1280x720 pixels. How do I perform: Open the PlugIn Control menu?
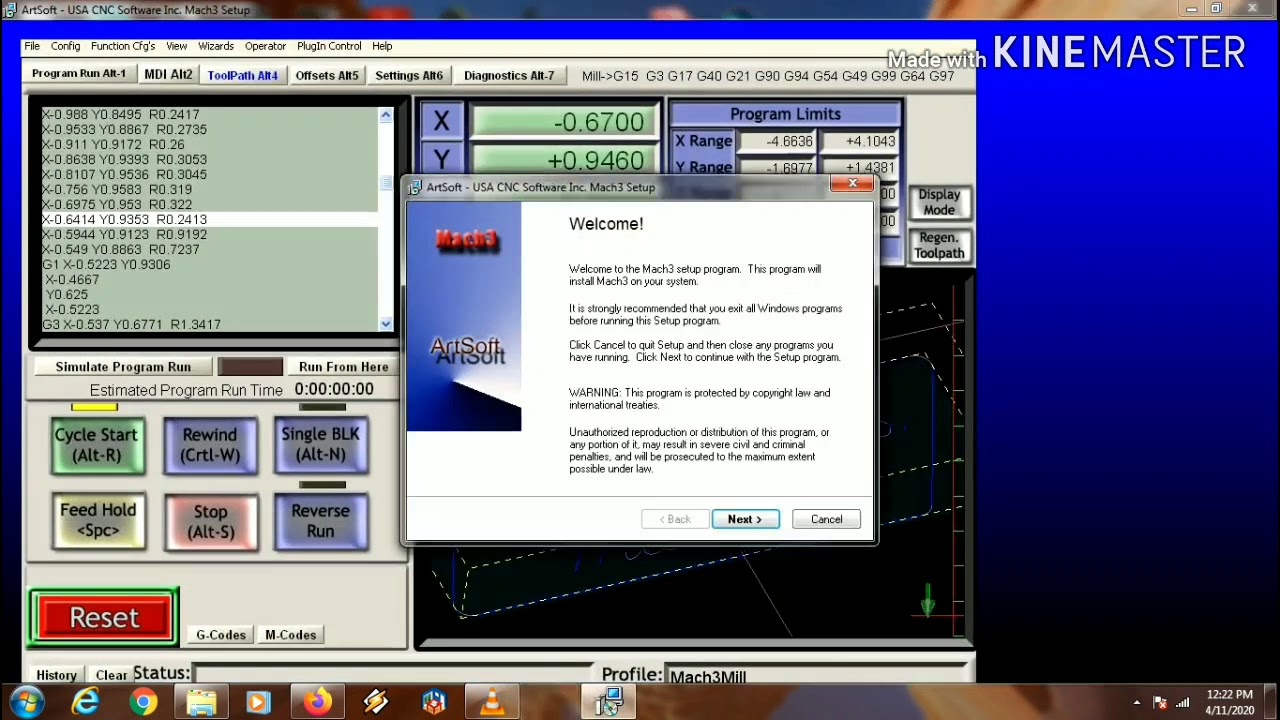point(329,46)
